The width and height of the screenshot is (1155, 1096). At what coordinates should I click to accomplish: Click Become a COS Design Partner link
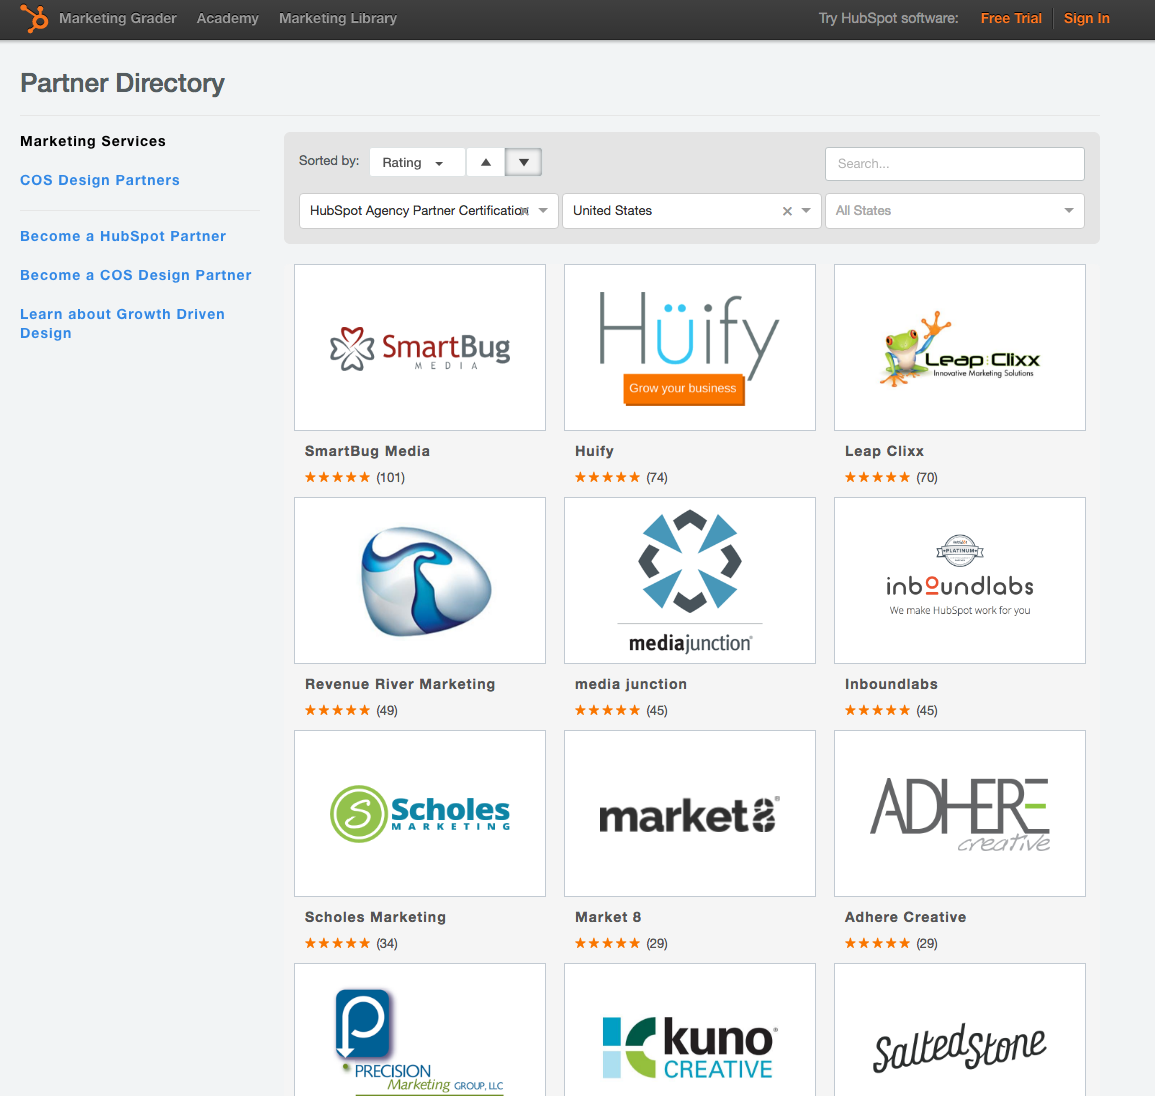136,275
